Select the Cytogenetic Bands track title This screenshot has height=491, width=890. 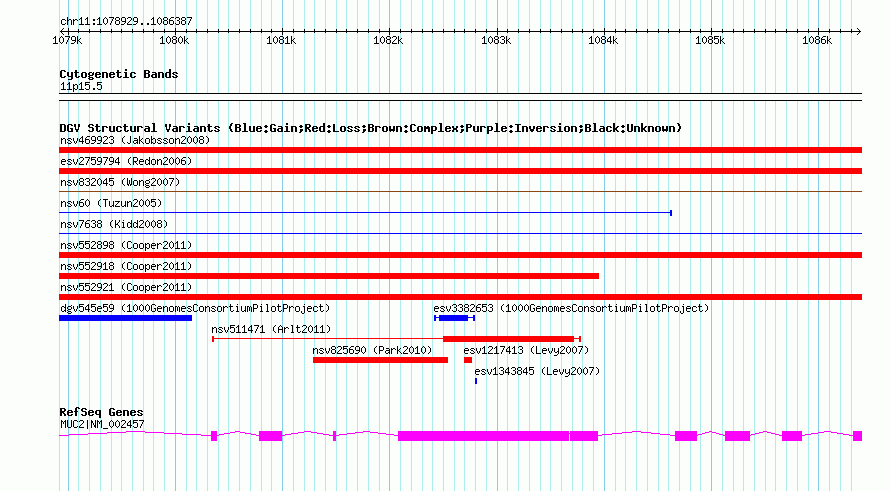pyautogui.click(x=119, y=74)
